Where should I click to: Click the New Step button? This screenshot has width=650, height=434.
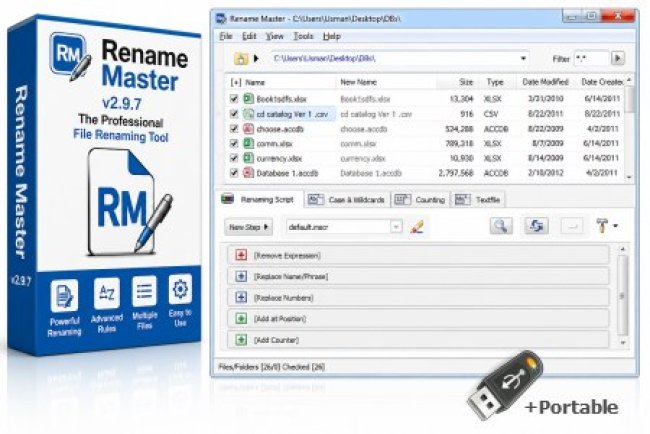(248, 227)
